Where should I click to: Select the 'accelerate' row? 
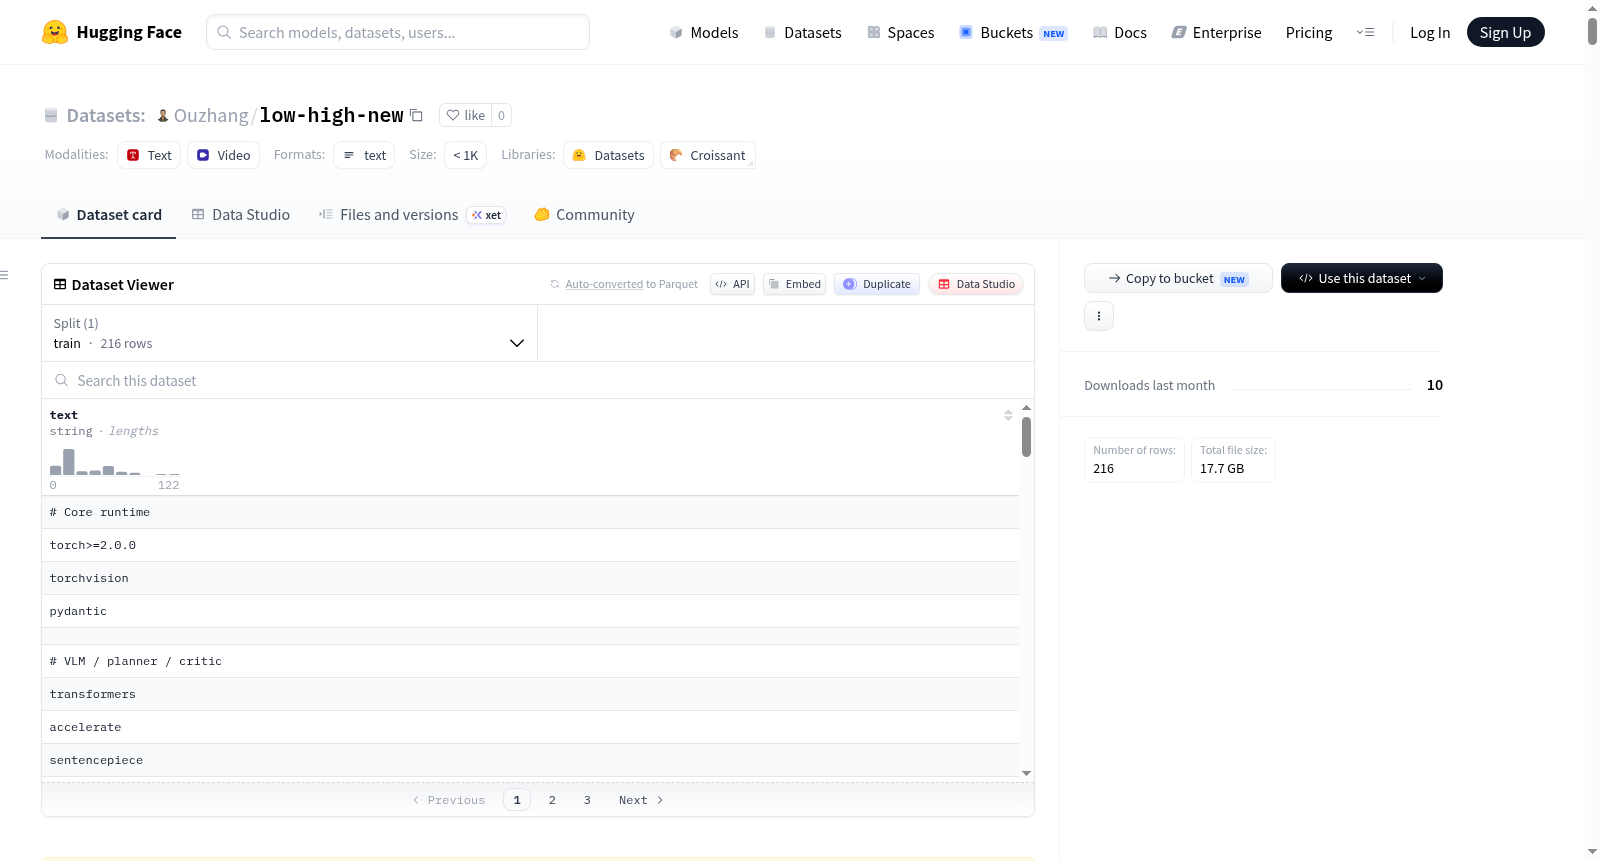click(x=530, y=727)
